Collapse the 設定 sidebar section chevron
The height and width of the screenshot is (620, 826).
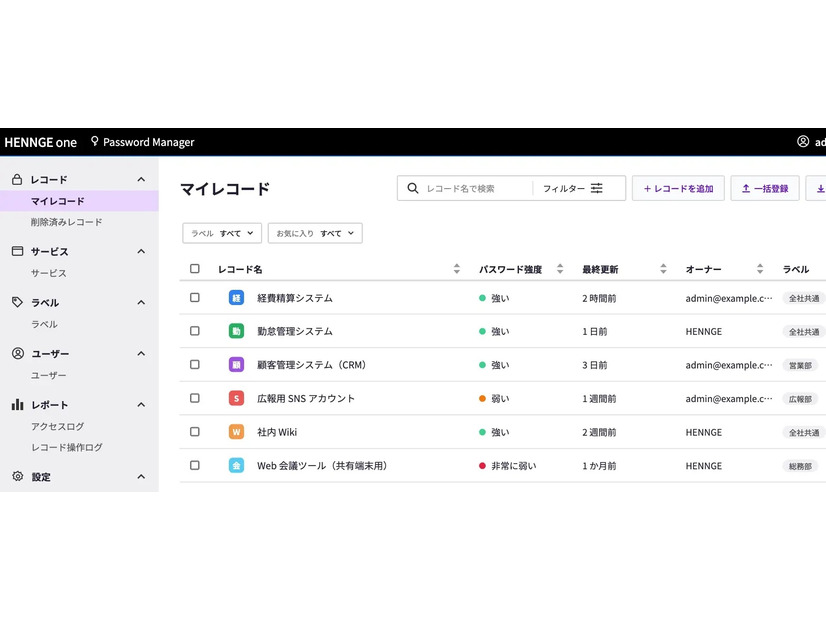(141, 477)
